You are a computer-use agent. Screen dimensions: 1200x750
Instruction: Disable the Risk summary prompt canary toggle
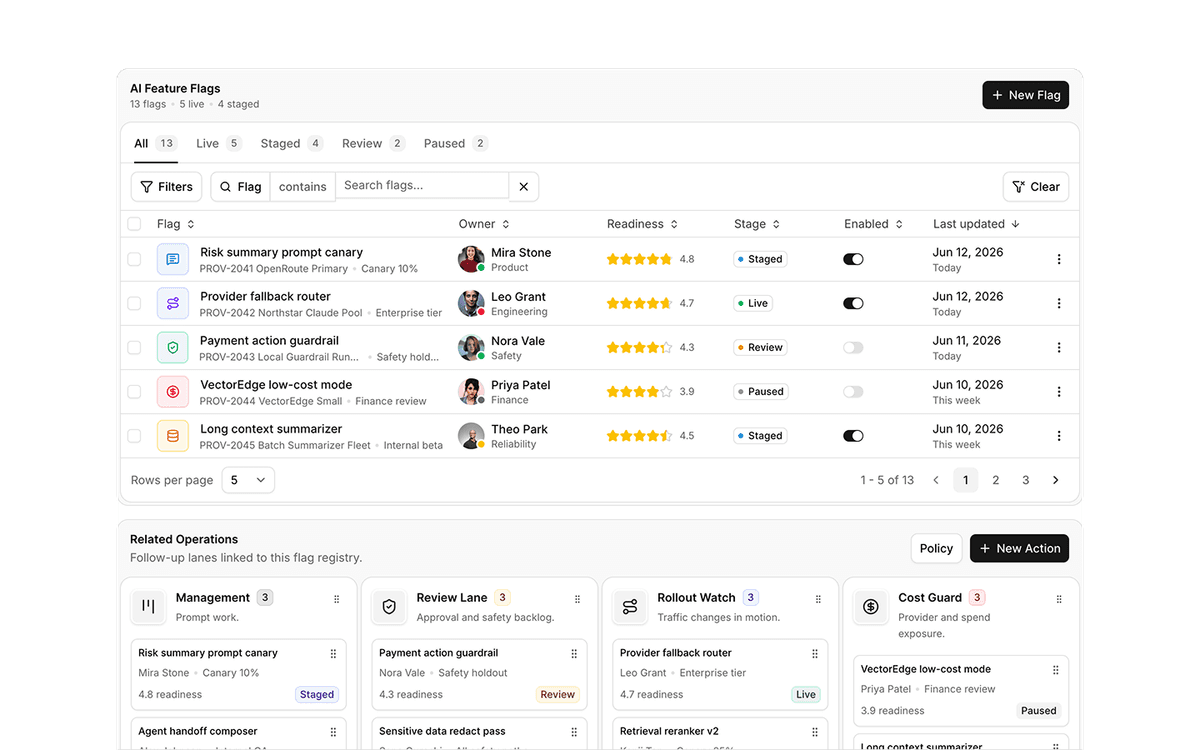click(x=853, y=259)
